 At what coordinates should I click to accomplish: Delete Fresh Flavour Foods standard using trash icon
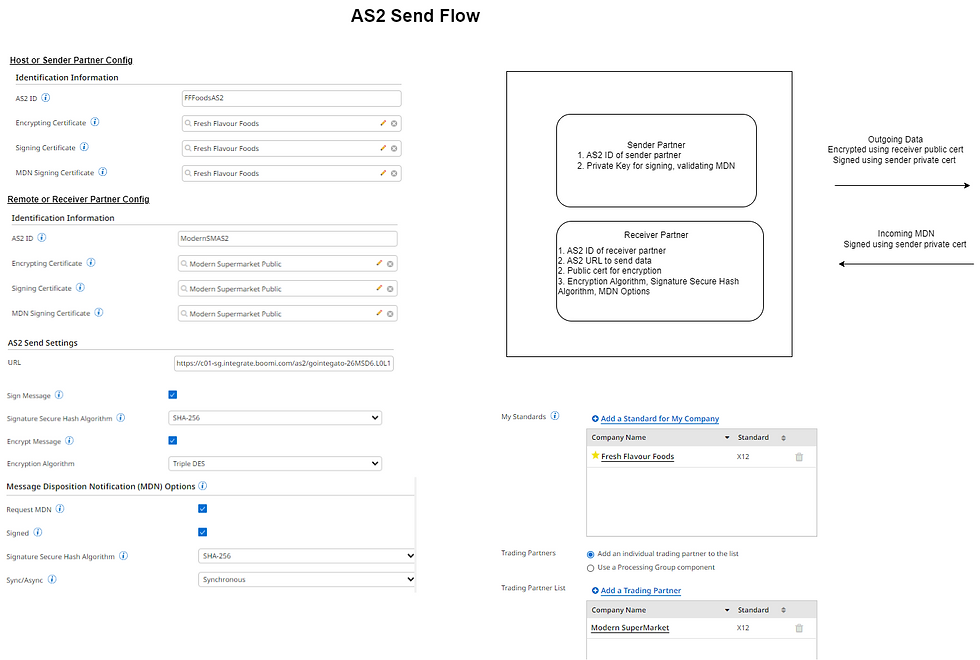798,457
